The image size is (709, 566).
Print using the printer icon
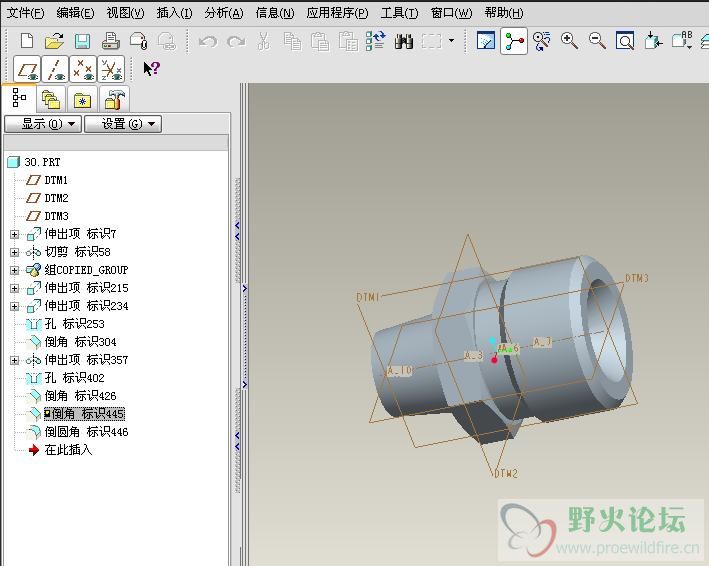point(111,41)
